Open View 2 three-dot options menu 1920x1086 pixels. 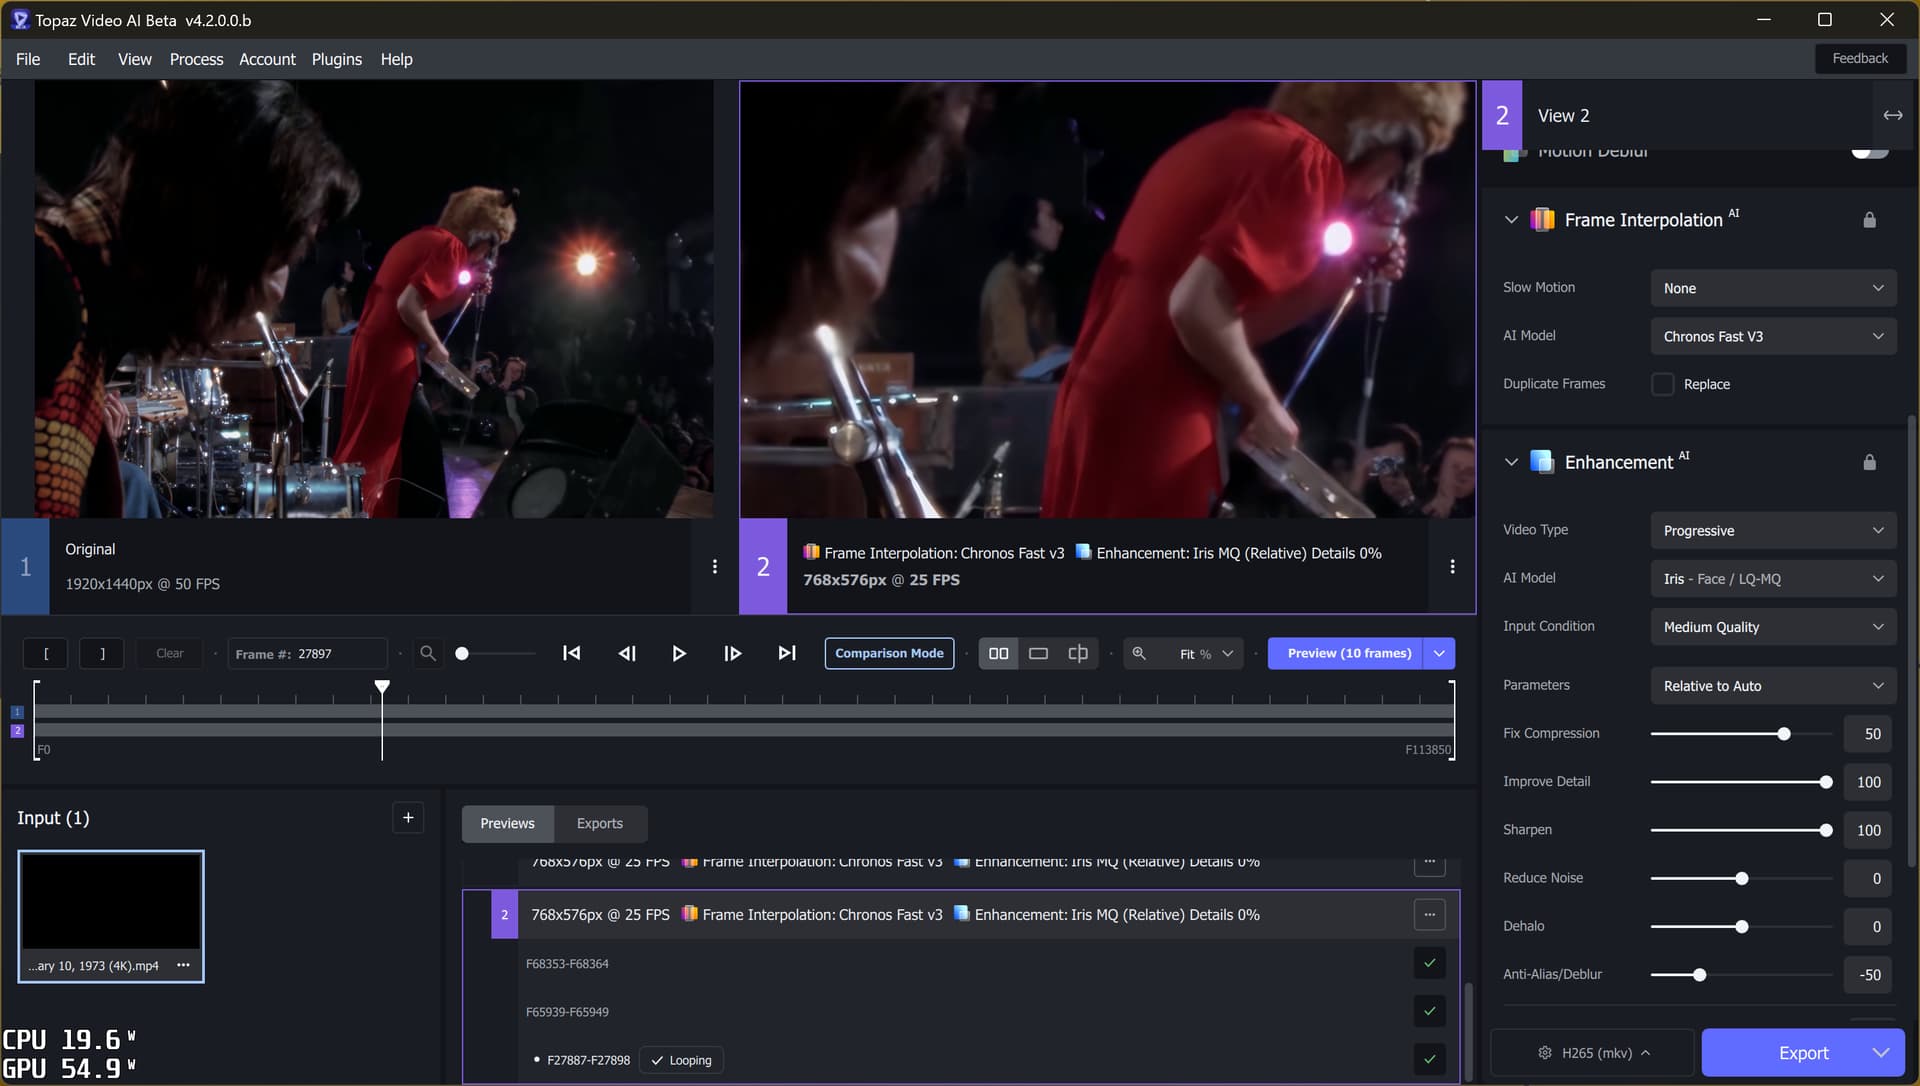[x=1452, y=566]
